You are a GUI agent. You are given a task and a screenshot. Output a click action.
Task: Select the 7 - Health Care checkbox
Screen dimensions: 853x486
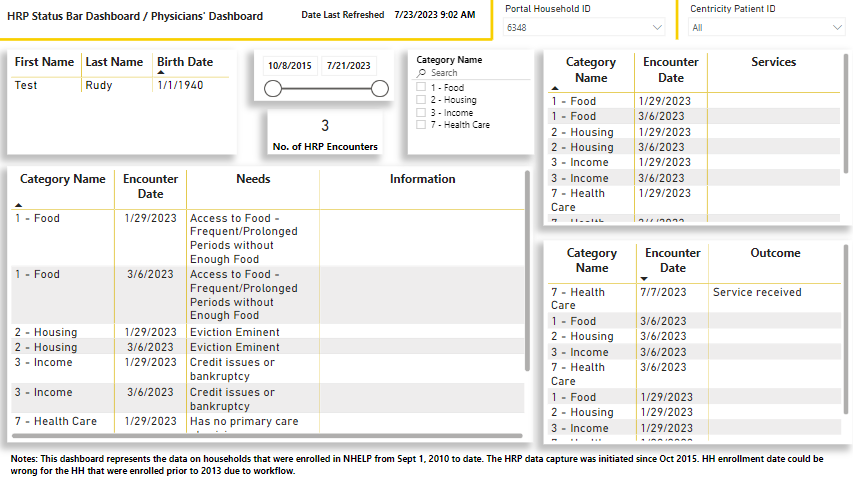point(421,125)
